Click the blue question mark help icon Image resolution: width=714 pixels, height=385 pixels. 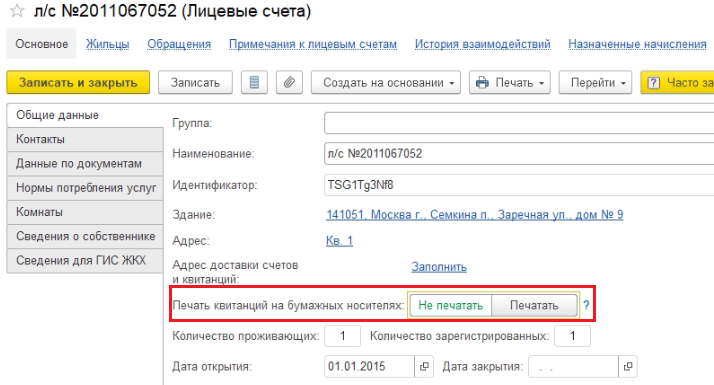click(586, 305)
